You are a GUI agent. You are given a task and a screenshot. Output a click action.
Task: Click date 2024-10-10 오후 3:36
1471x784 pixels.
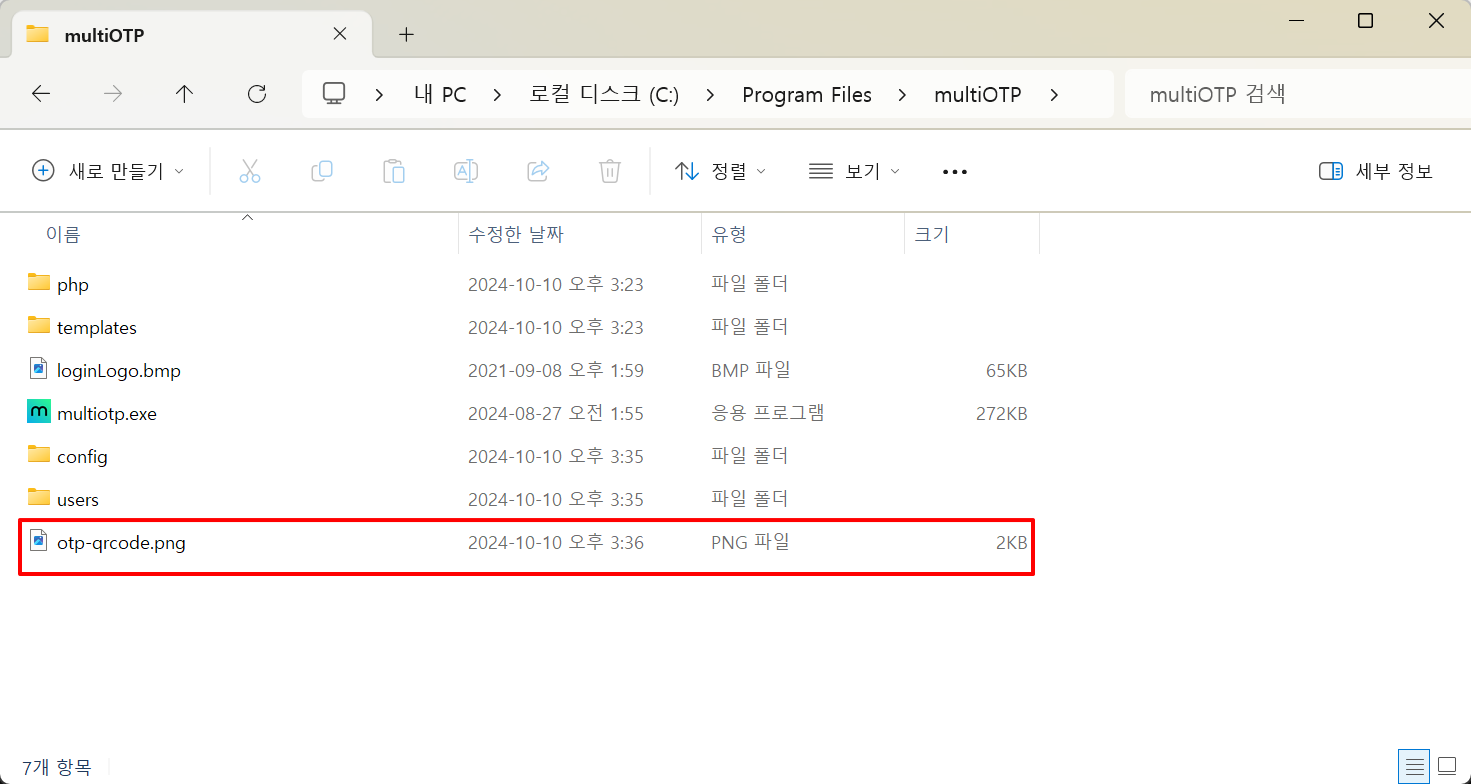coord(556,543)
